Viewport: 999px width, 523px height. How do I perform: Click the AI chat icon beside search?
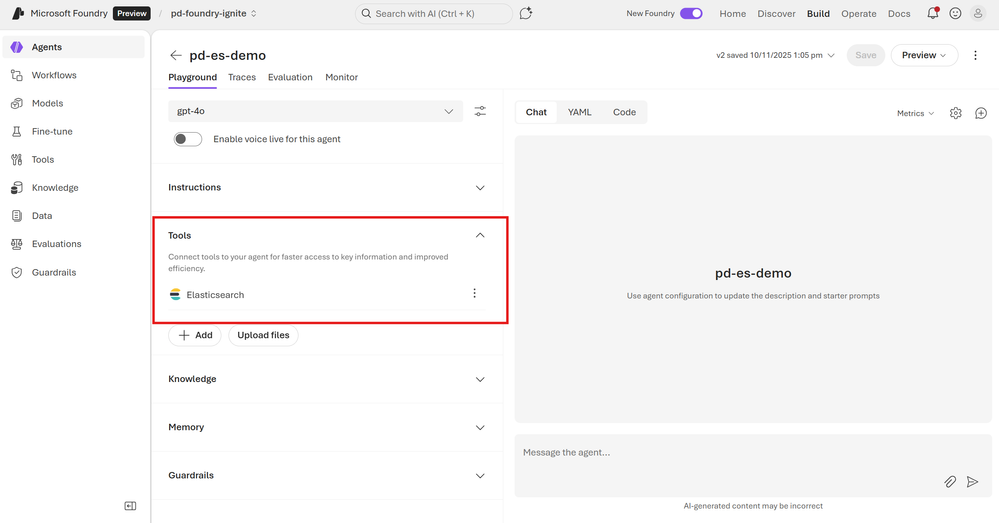[x=526, y=13]
